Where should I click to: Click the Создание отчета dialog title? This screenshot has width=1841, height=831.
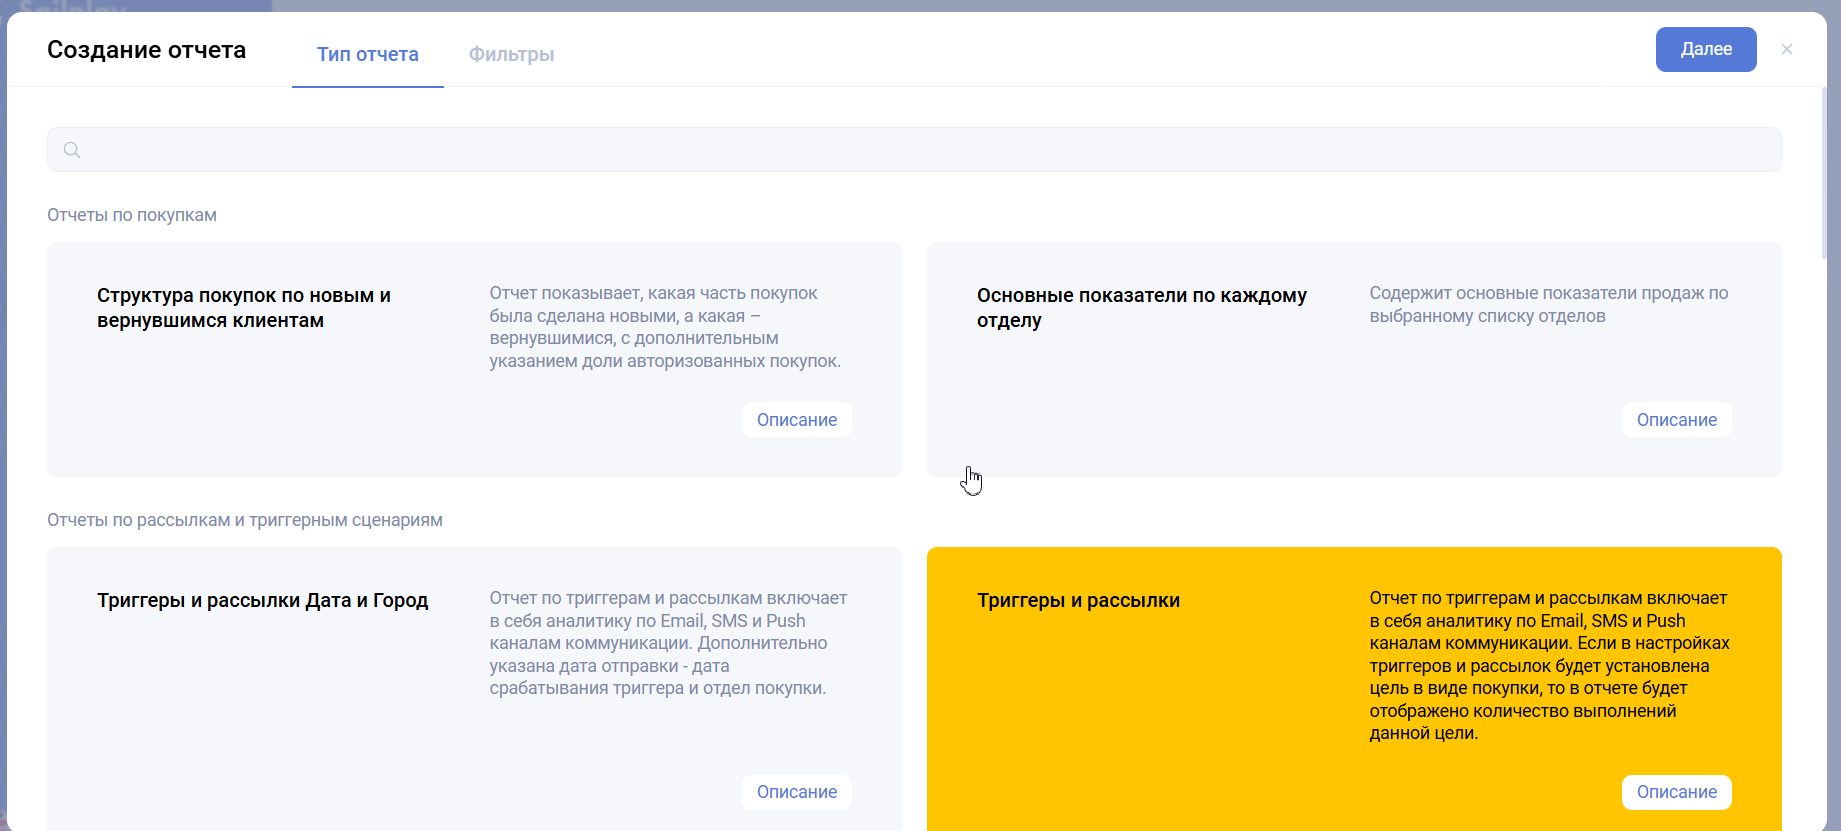146,50
